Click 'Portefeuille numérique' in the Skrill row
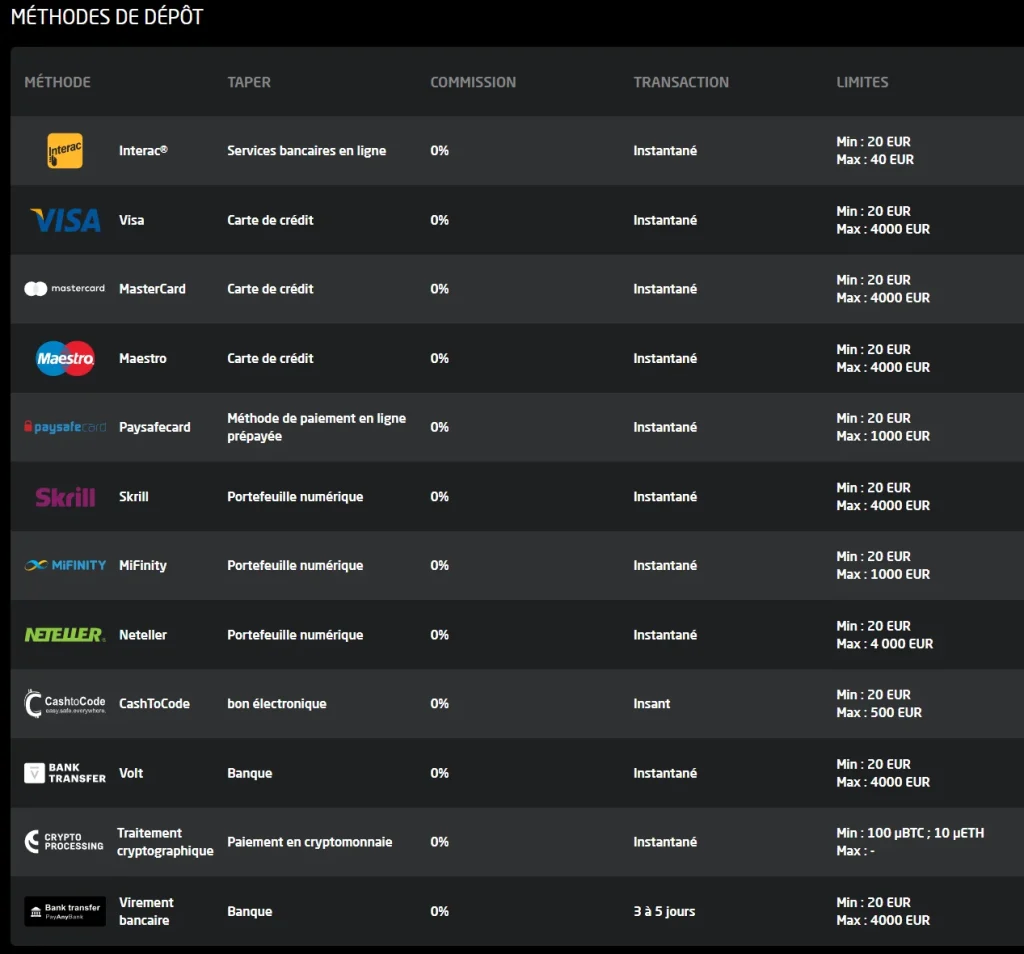 point(295,497)
